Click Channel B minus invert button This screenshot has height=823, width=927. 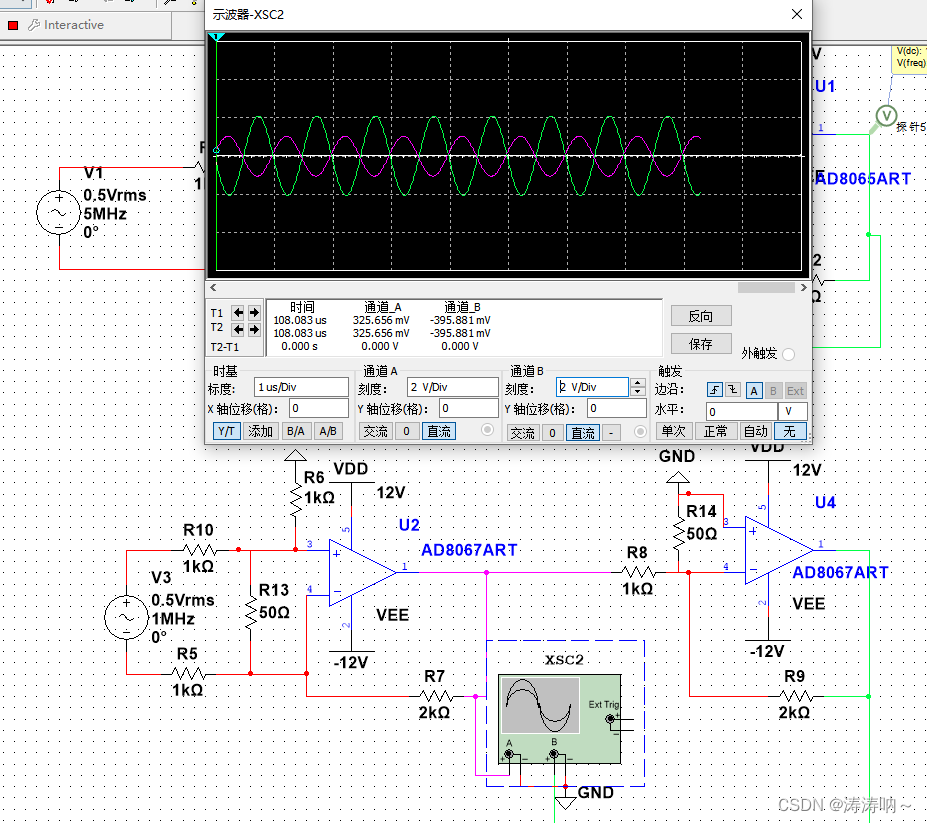[611, 433]
